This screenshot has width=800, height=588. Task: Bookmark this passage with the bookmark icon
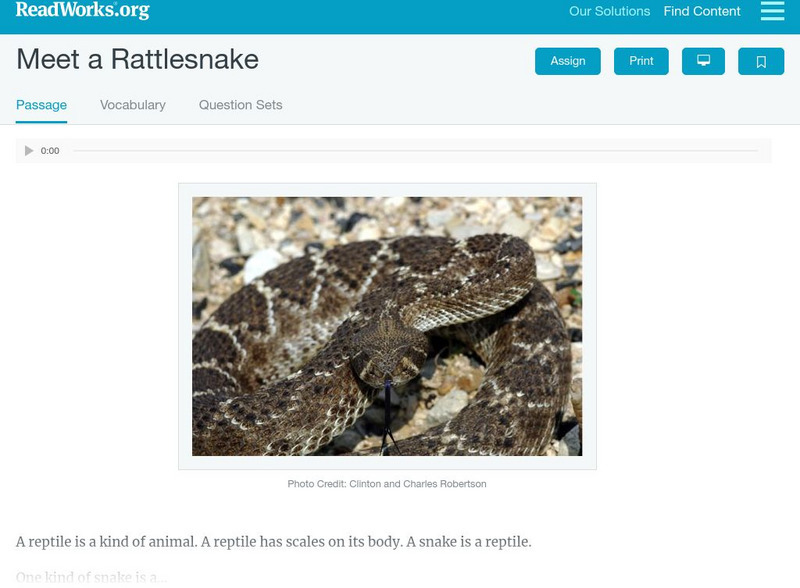[x=761, y=61]
